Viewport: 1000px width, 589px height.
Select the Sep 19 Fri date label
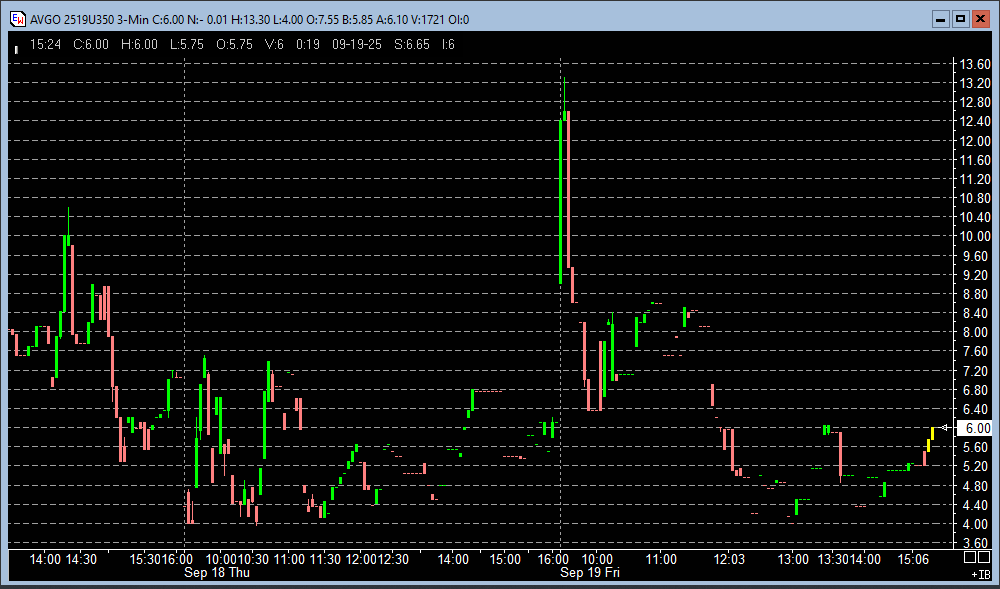[590, 573]
